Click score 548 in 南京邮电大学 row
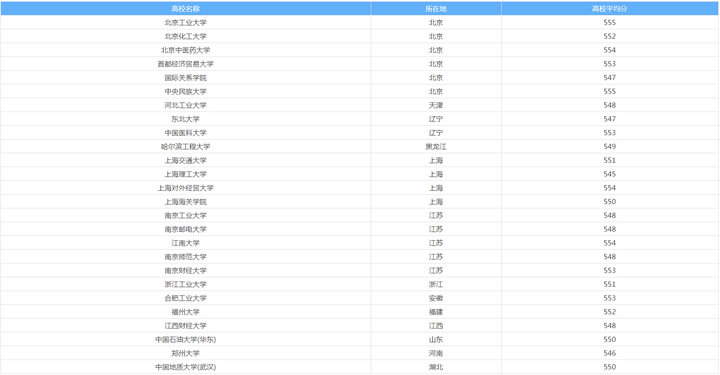 tap(609, 229)
